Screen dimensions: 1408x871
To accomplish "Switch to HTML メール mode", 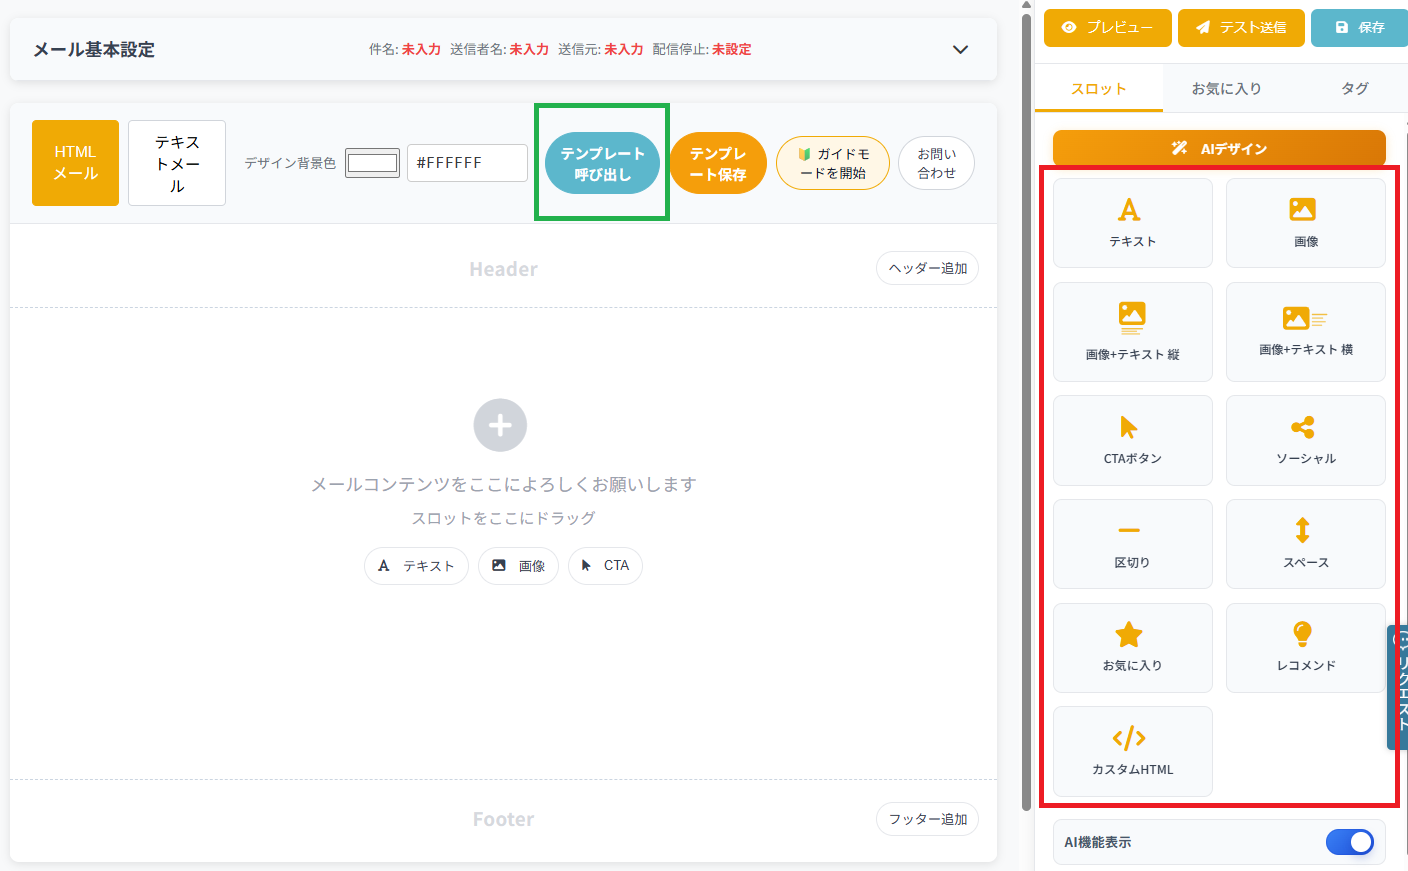I will 75,162.
